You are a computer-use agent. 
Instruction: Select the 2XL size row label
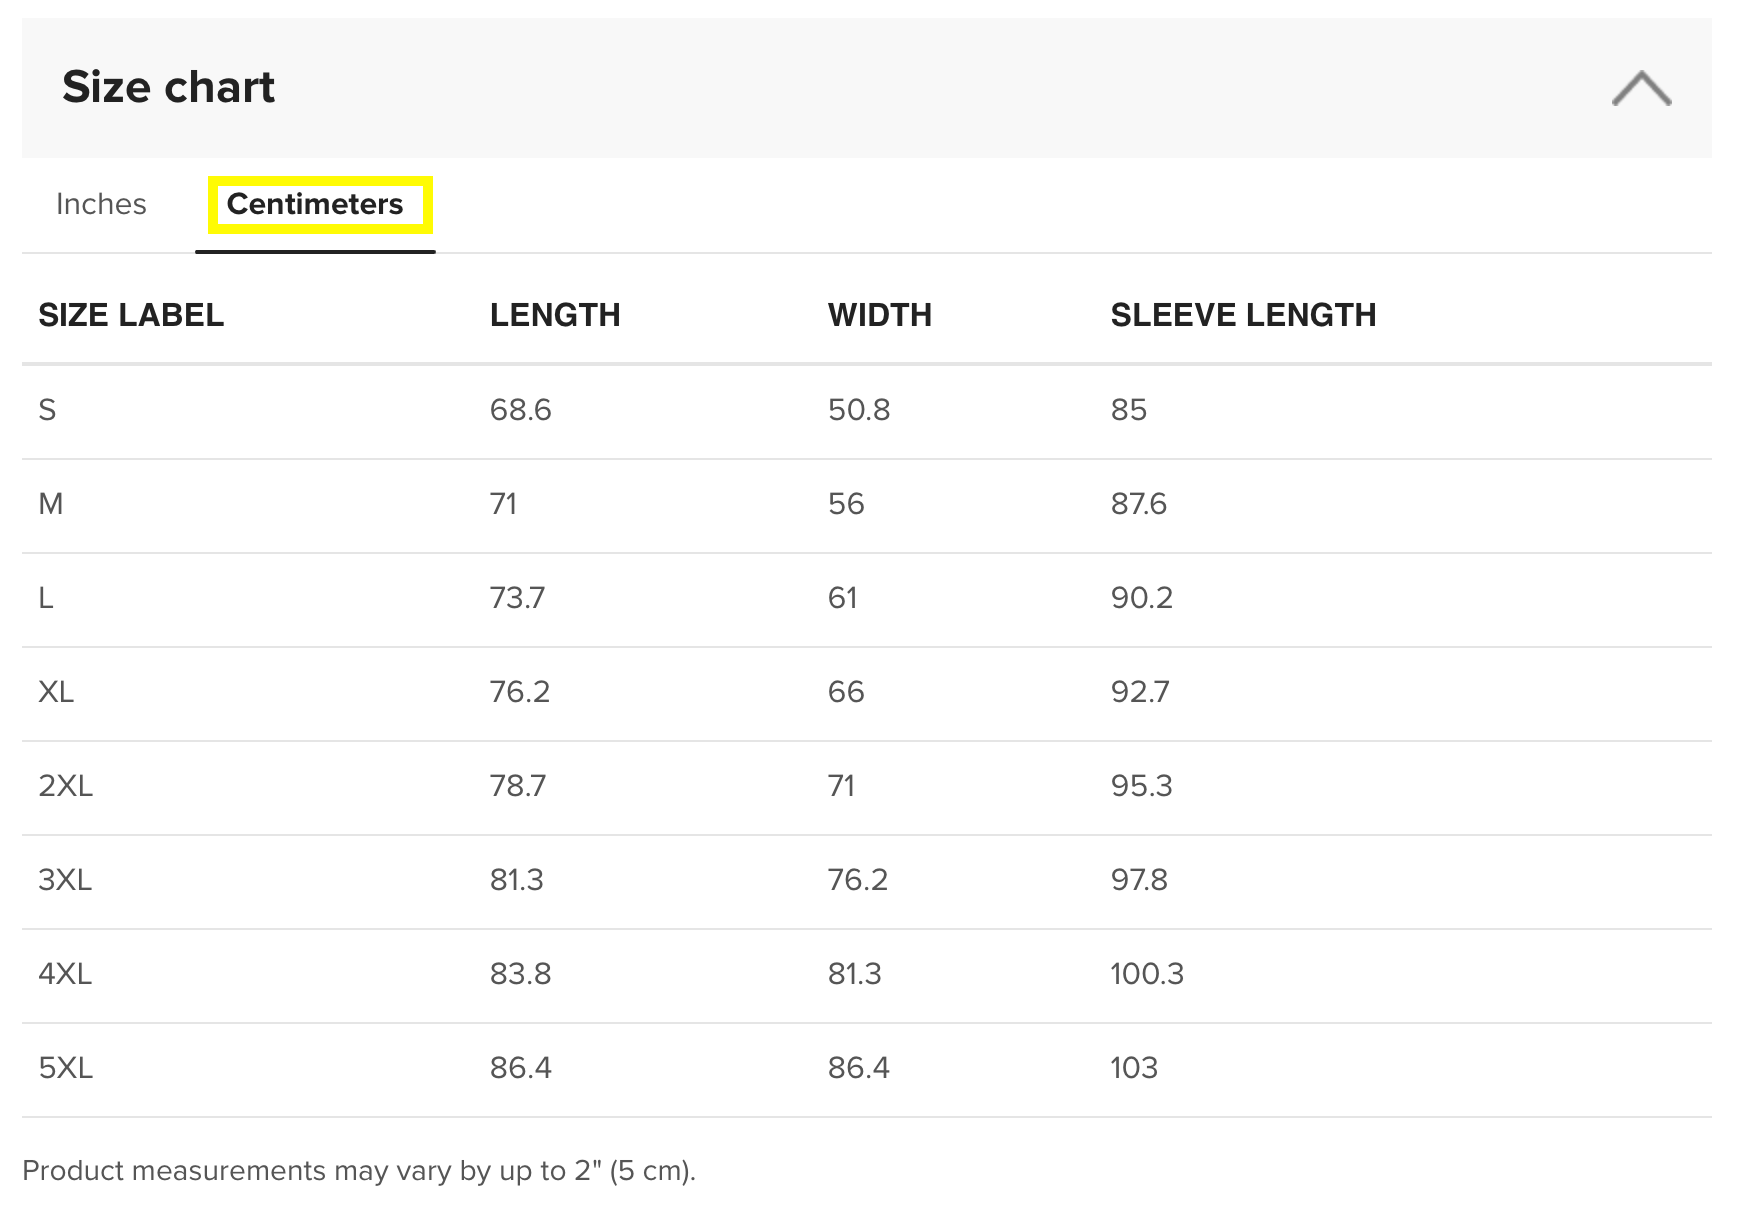[x=66, y=786]
